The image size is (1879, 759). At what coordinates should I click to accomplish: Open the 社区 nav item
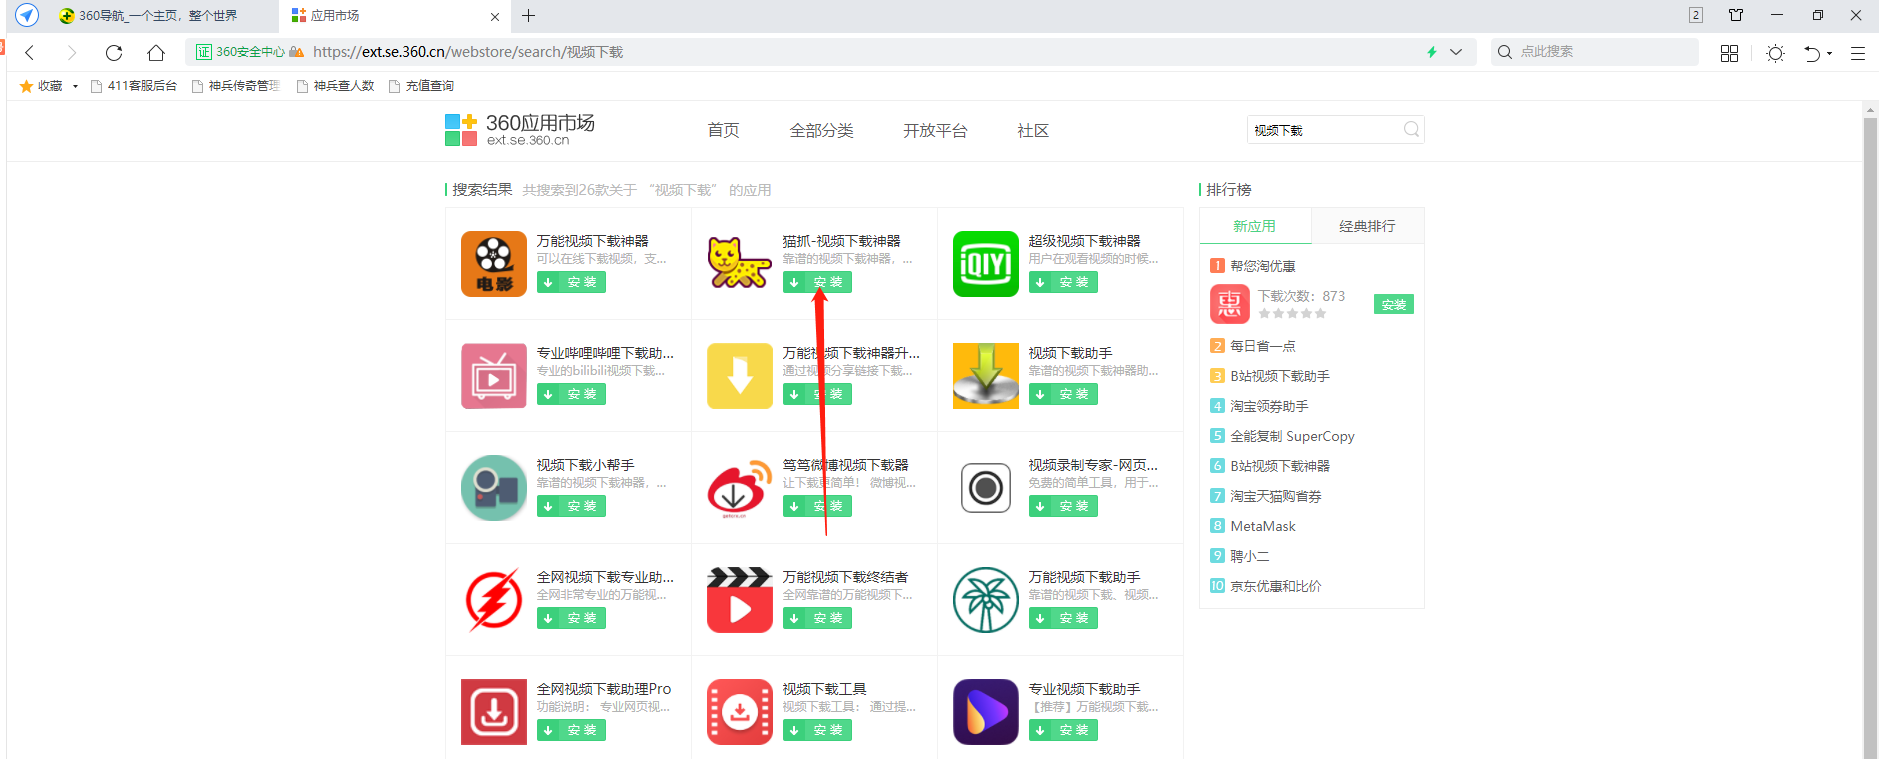point(1033,131)
